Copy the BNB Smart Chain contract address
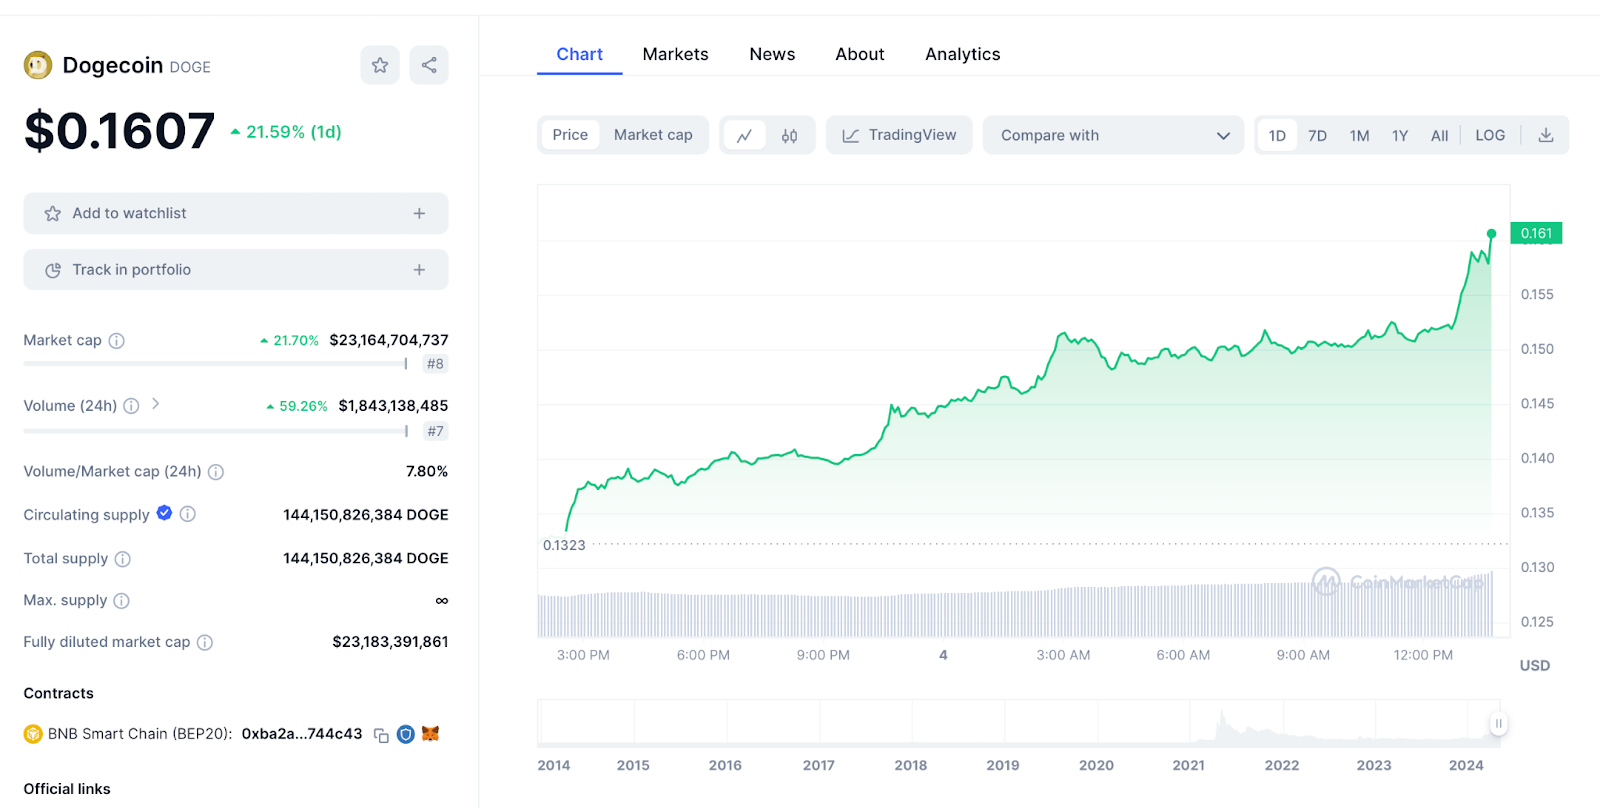This screenshot has height=808, width=1600. pos(381,735)
